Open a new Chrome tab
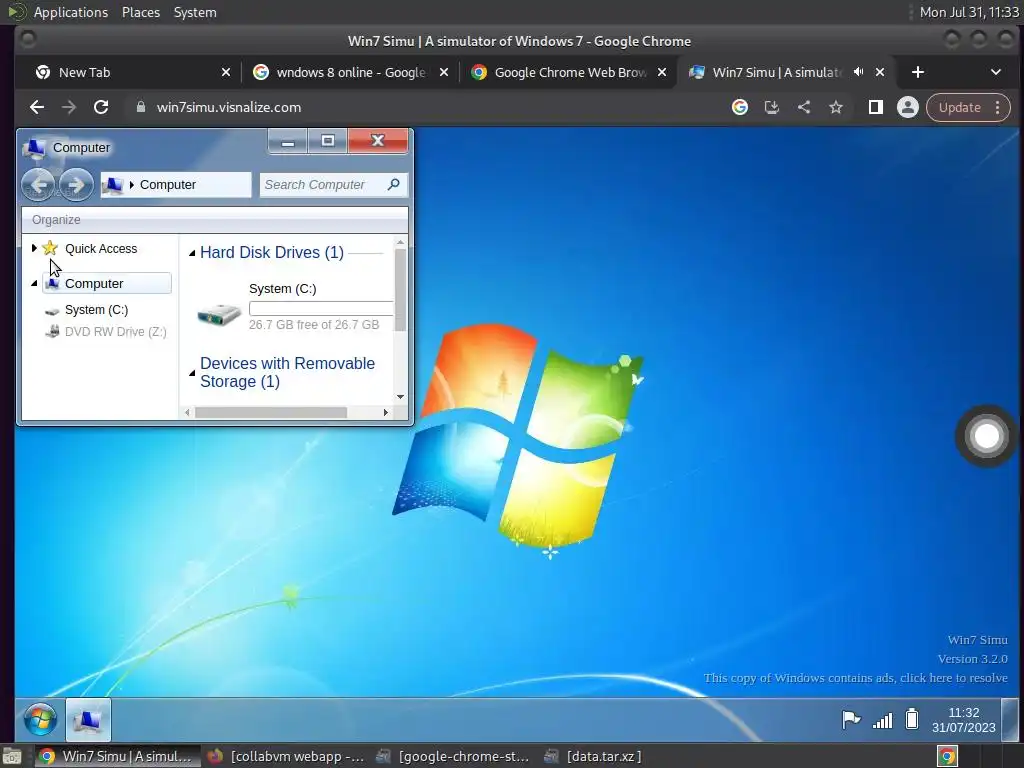1024x768 pixels. (918, 72)
